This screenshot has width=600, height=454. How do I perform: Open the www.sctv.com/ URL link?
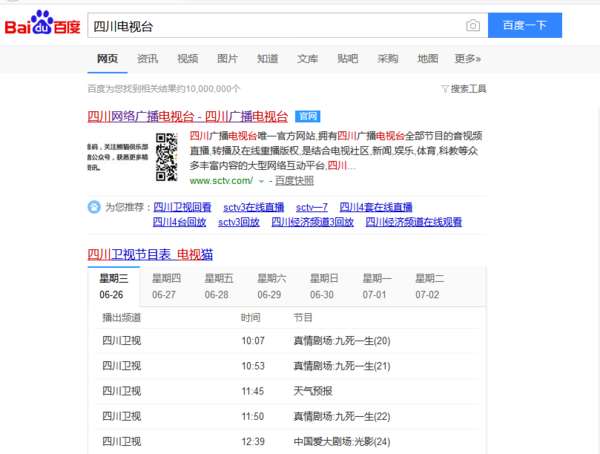point(221,181)
